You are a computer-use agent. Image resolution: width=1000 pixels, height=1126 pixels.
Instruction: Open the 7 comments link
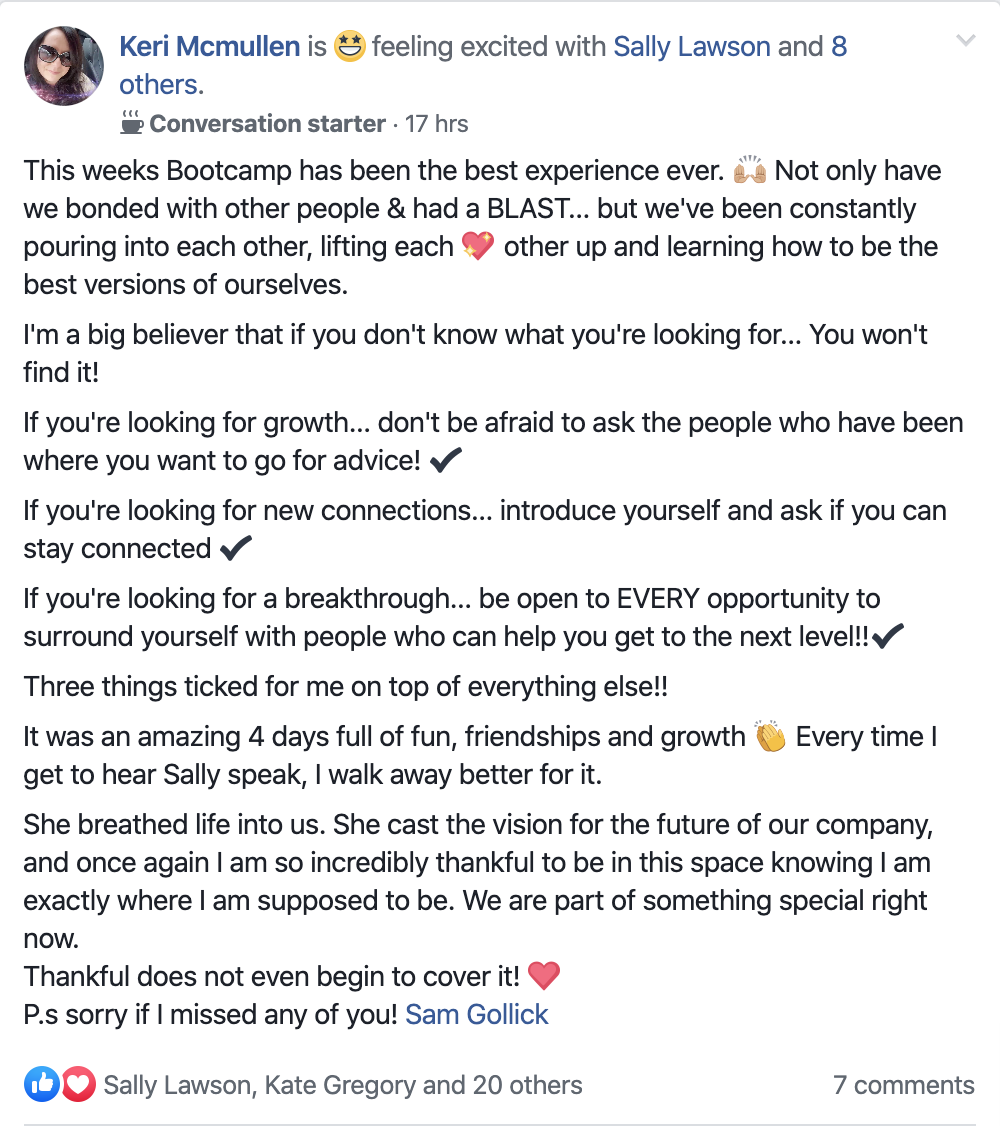pyautogui.click(x=903, y=1085)
